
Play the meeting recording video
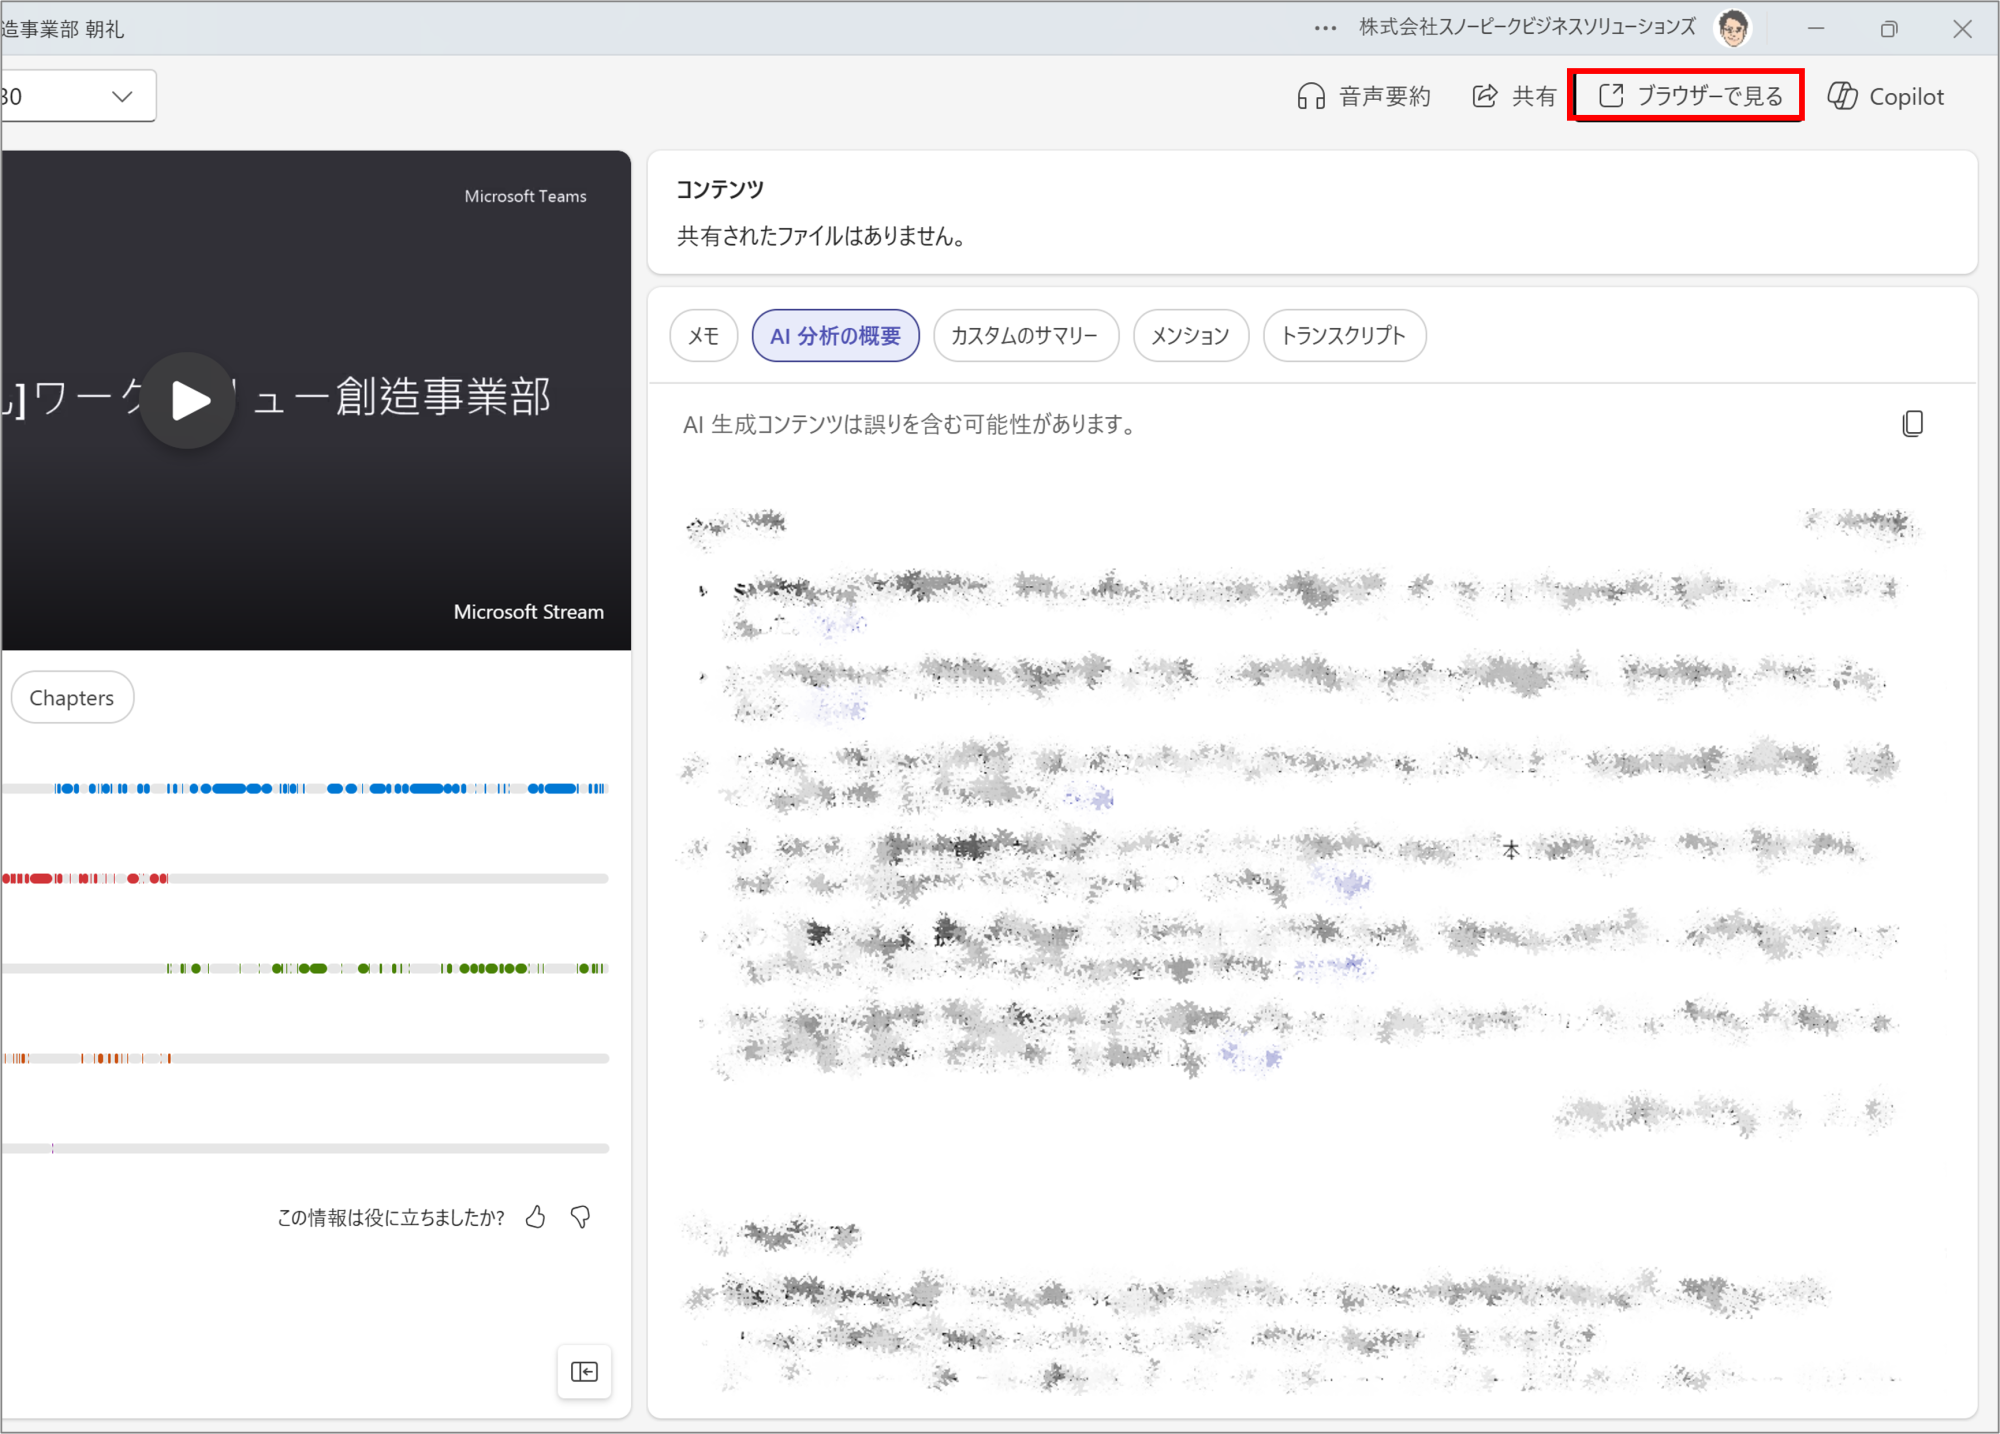[188, 401]
